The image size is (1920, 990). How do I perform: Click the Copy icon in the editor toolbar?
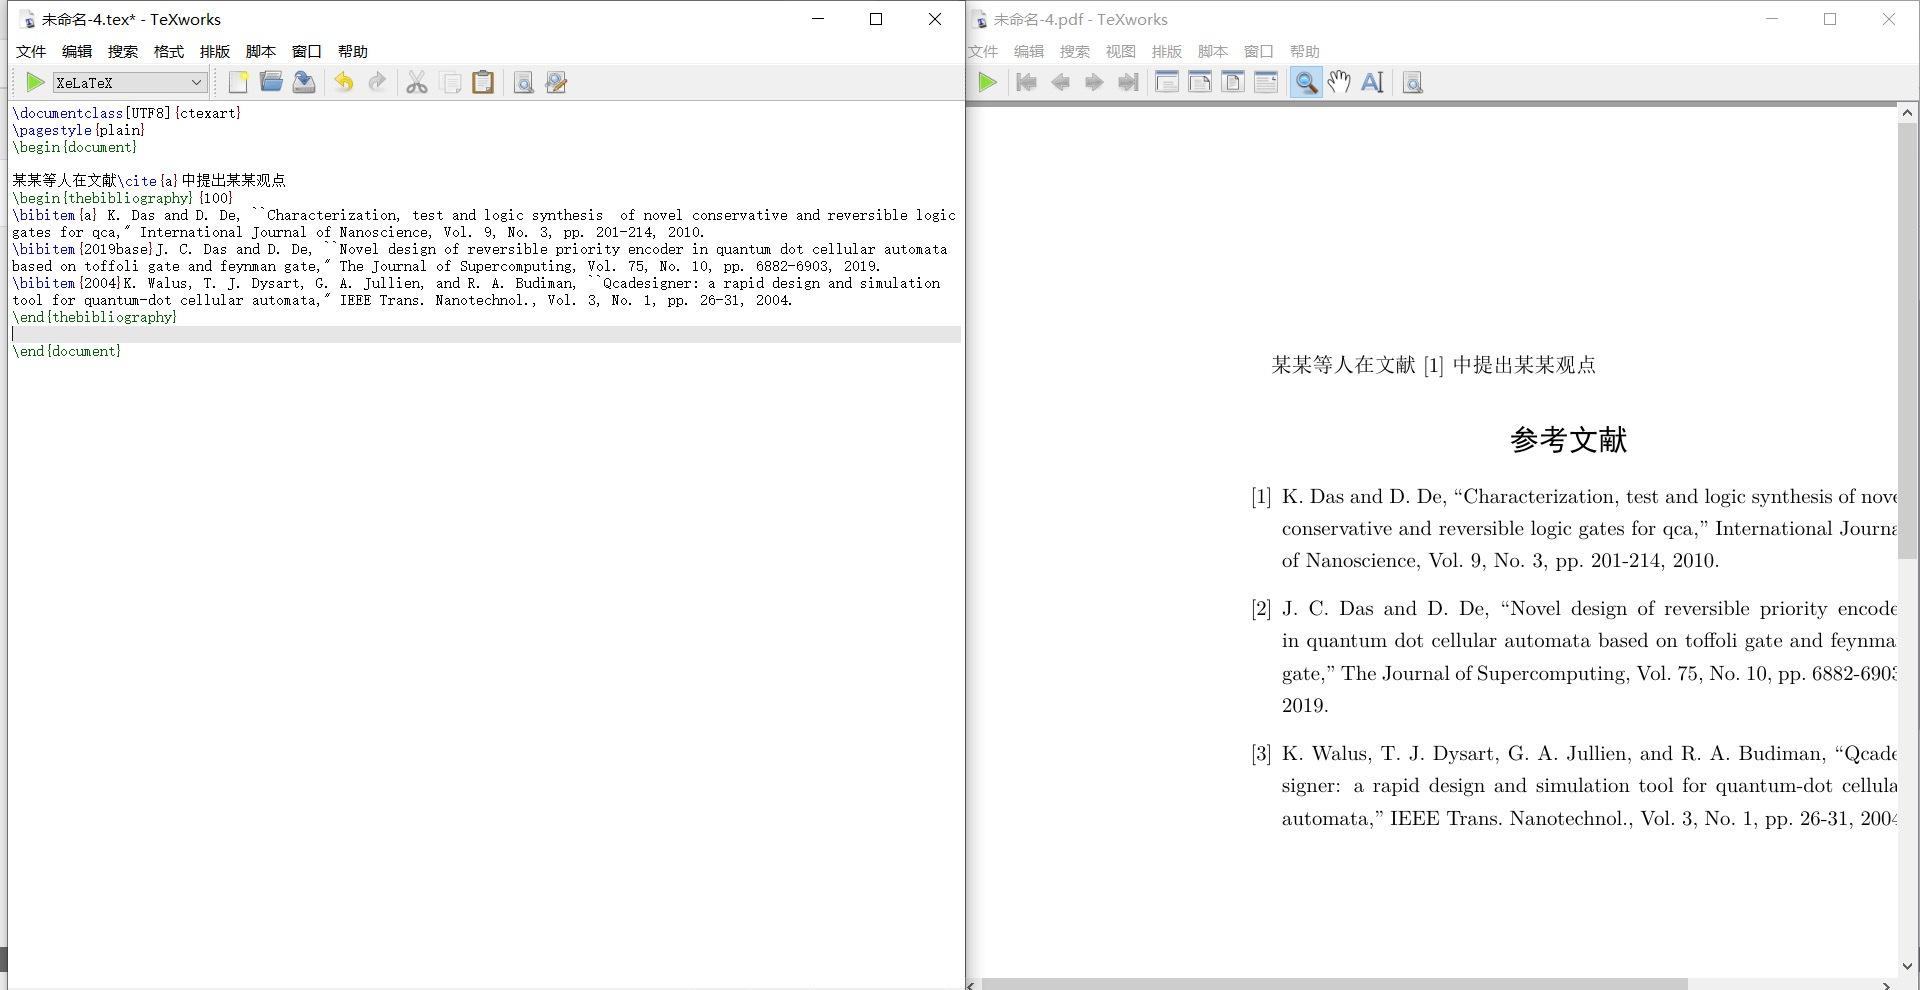coord(450,83)
